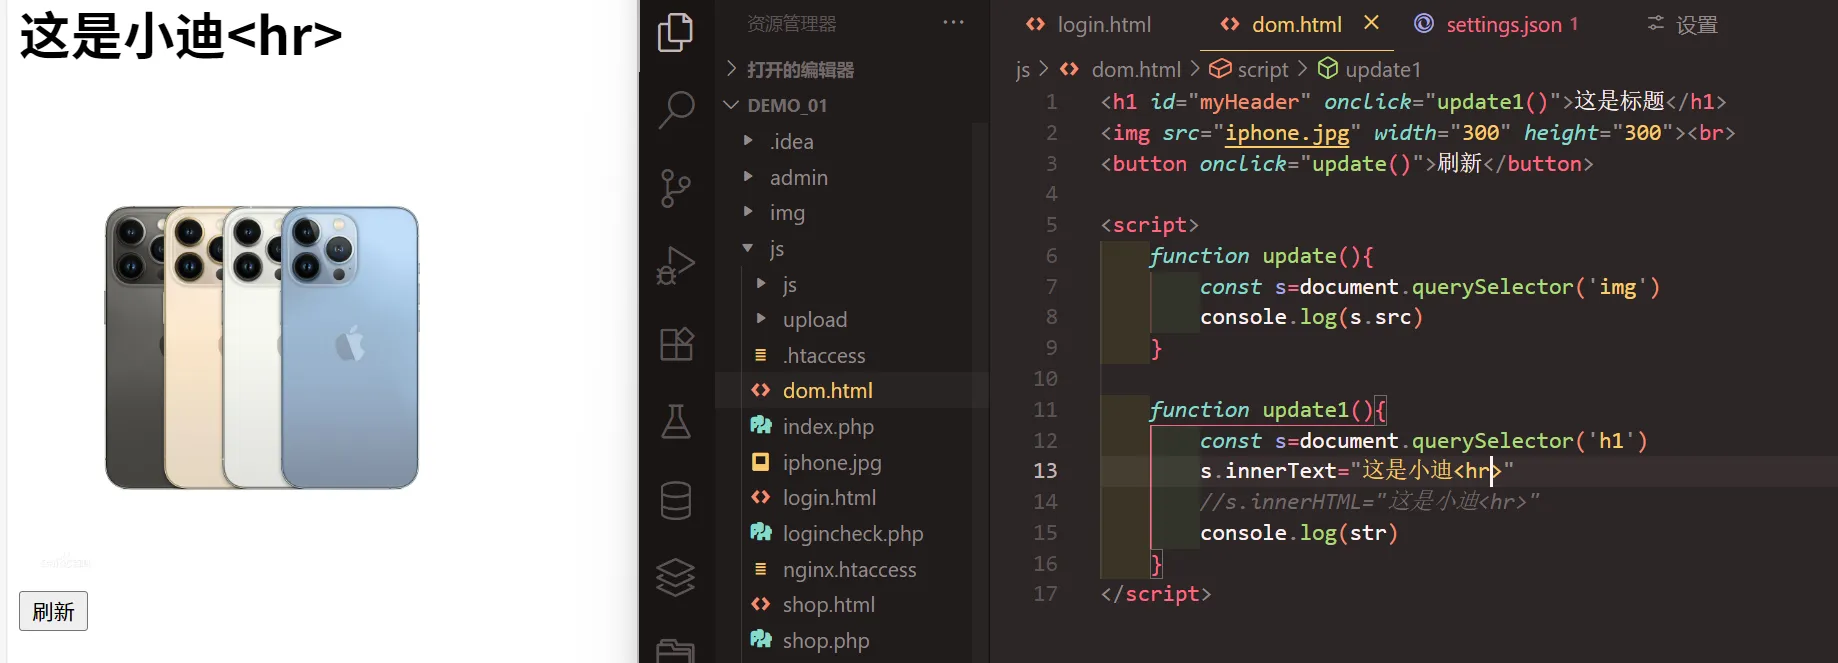The width and height of the screenshot is (1838, 663).
Task: Click the 这是小迪<hr> heading on page
Action: 181,36
